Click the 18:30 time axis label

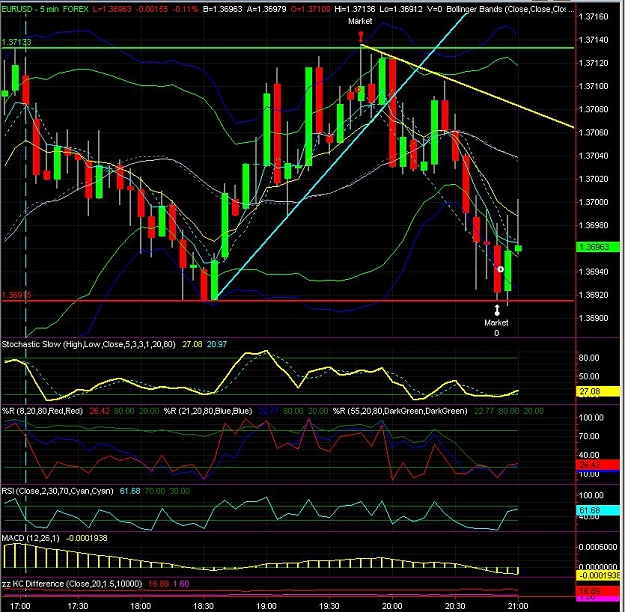[204, 606]
